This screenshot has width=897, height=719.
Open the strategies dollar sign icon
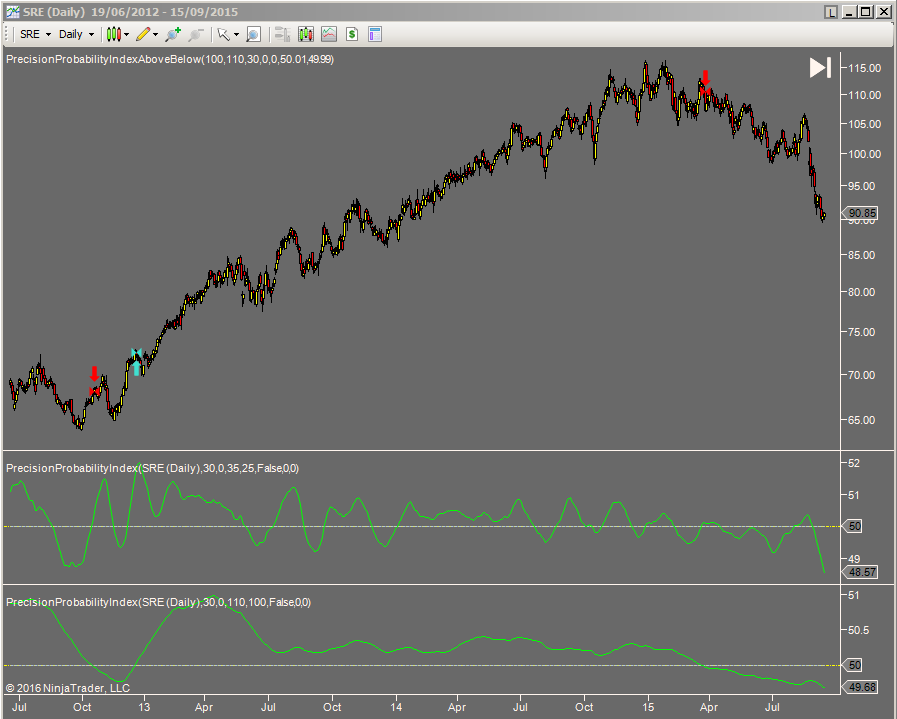coord(352,34)
